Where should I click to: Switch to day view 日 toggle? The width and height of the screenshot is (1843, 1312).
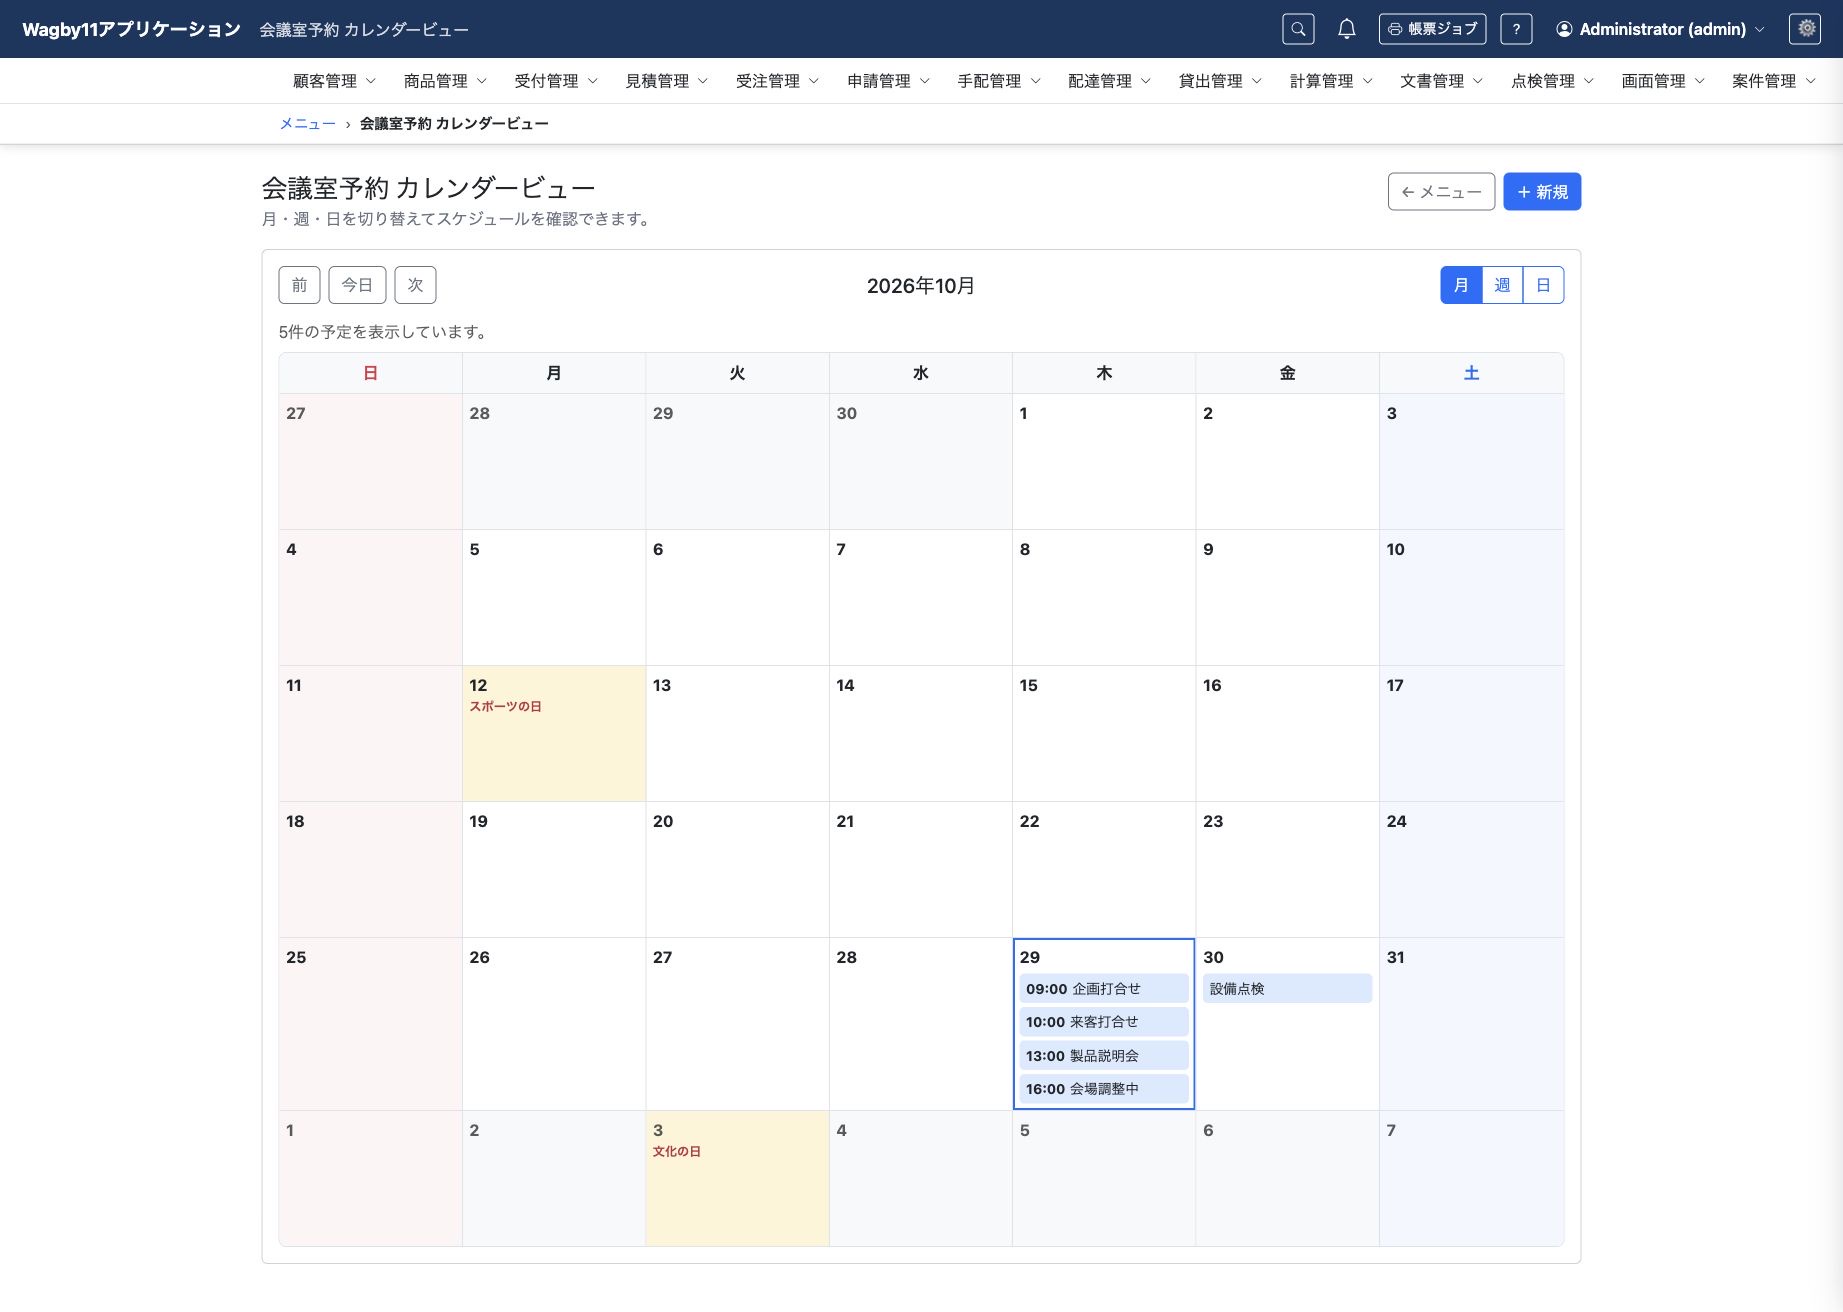tap(1543, 285)
